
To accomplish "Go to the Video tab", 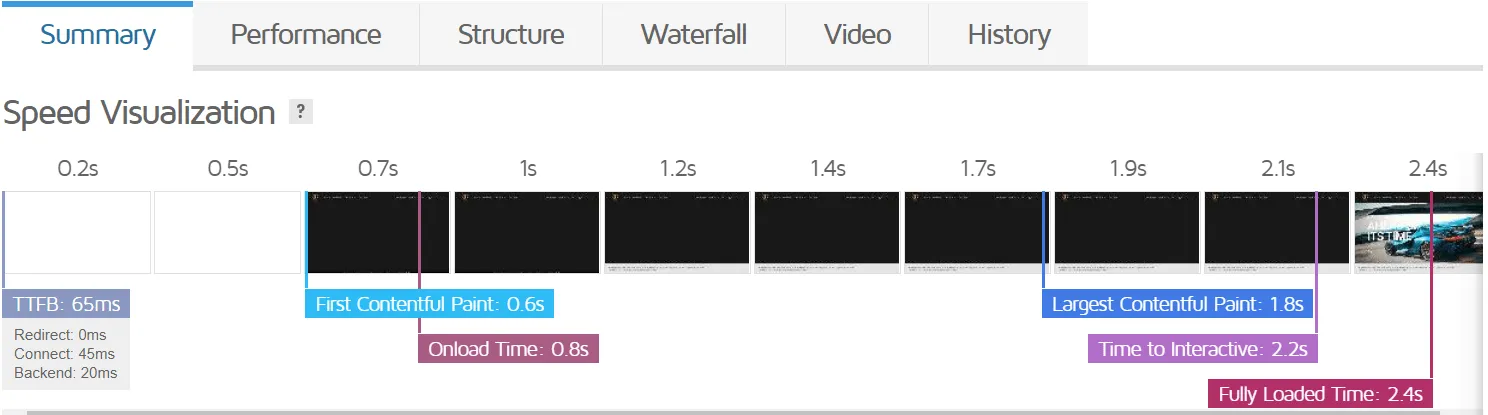I will [857, 35].
